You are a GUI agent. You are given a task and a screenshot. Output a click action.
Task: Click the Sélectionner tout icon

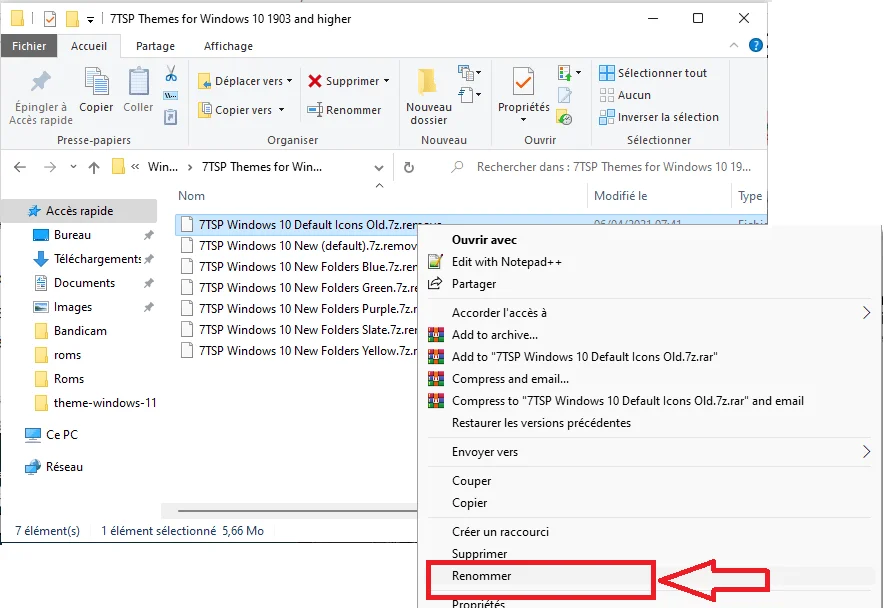[x=608, y=72]
